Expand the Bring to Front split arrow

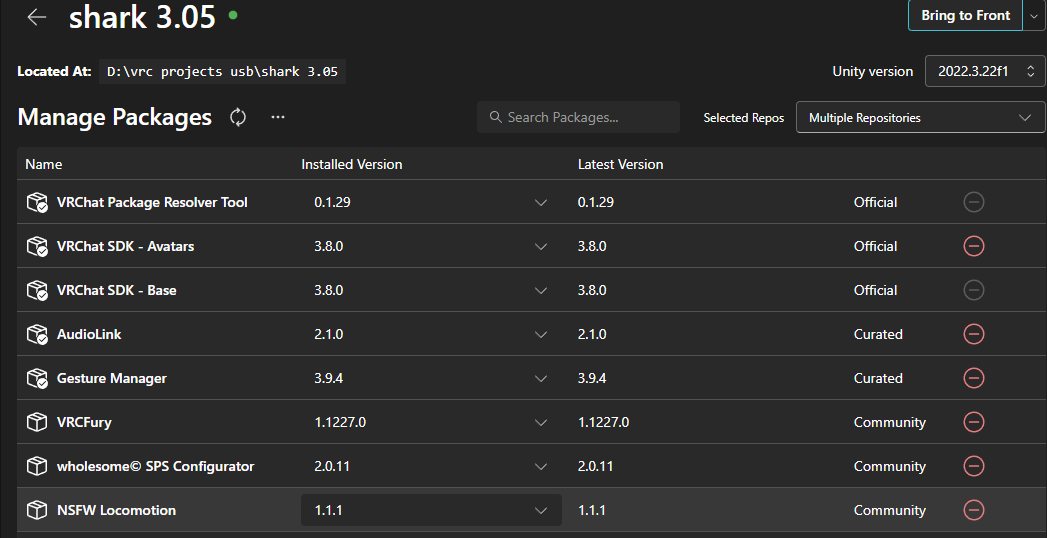point(1034,15)
